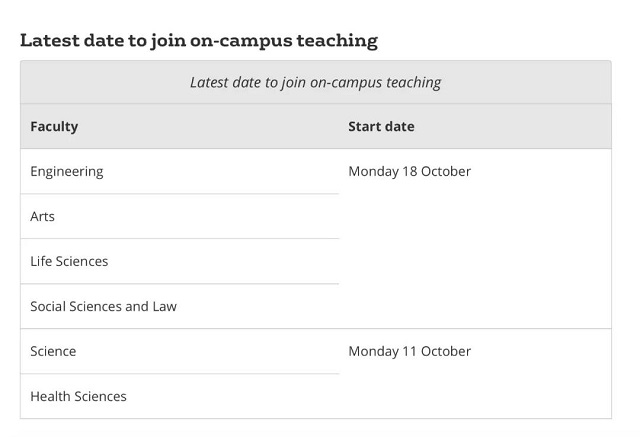This screenshot has height=437, width=640.
Task: Click the word Life in Life Sciences row
Action: [x=41, y=261]
